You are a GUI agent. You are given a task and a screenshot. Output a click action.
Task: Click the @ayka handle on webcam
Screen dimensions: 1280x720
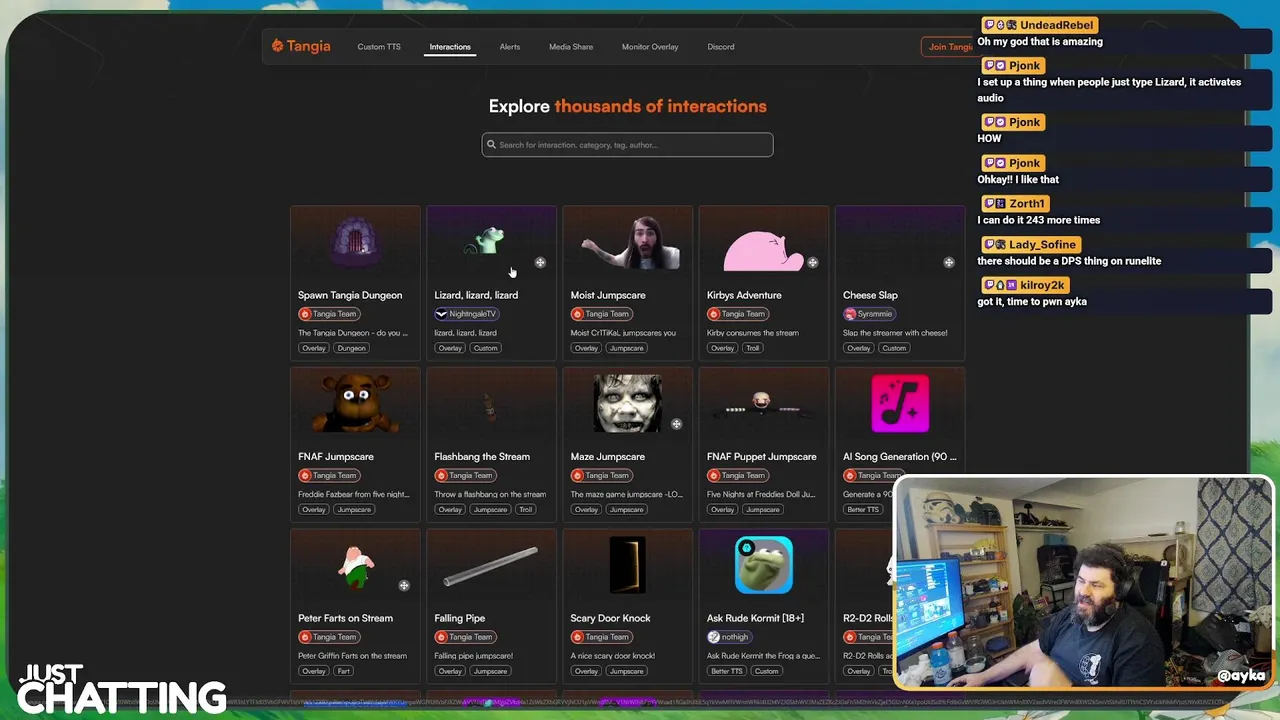(x=1241, y=676)
